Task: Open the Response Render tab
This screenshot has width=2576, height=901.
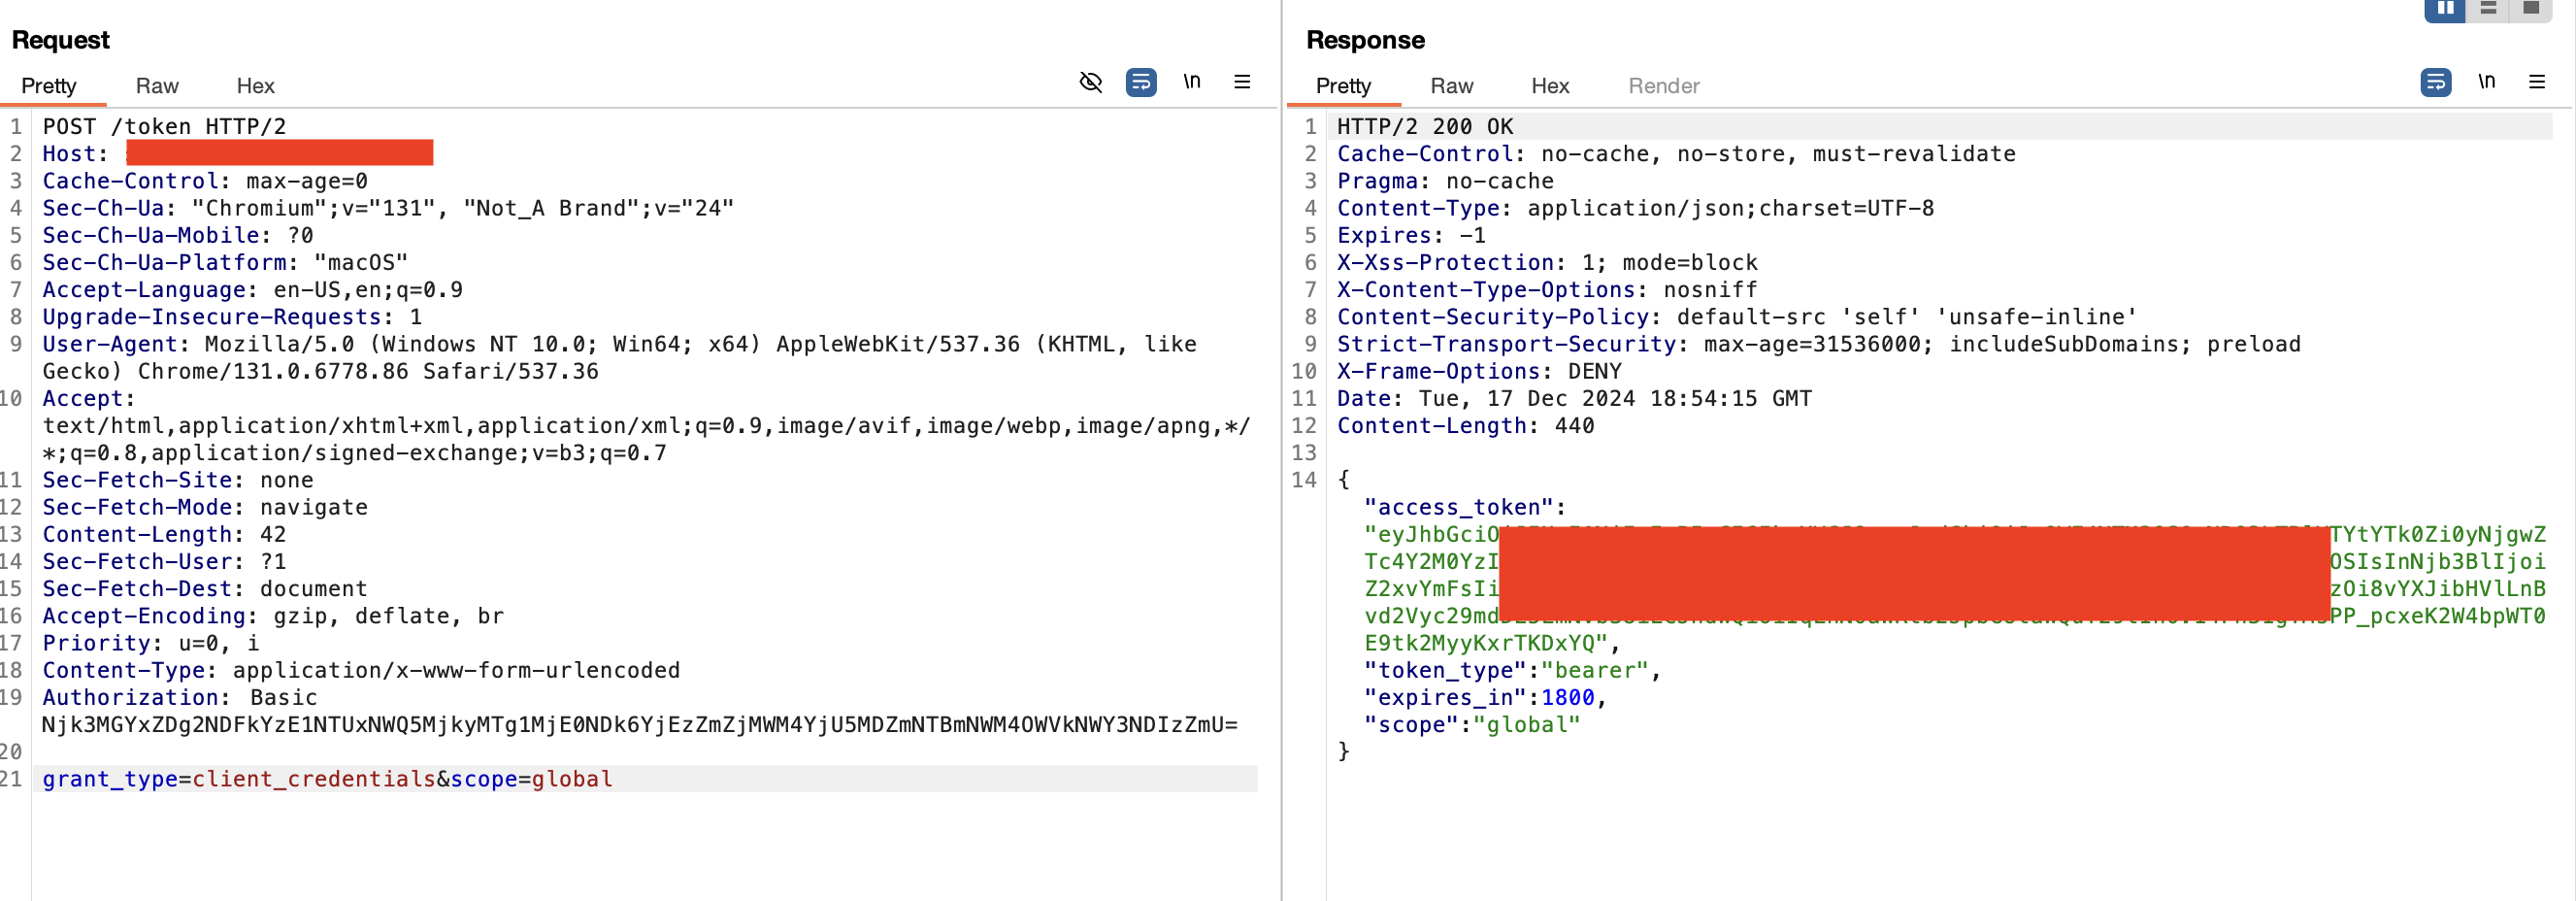Action: coord(1664,86)
